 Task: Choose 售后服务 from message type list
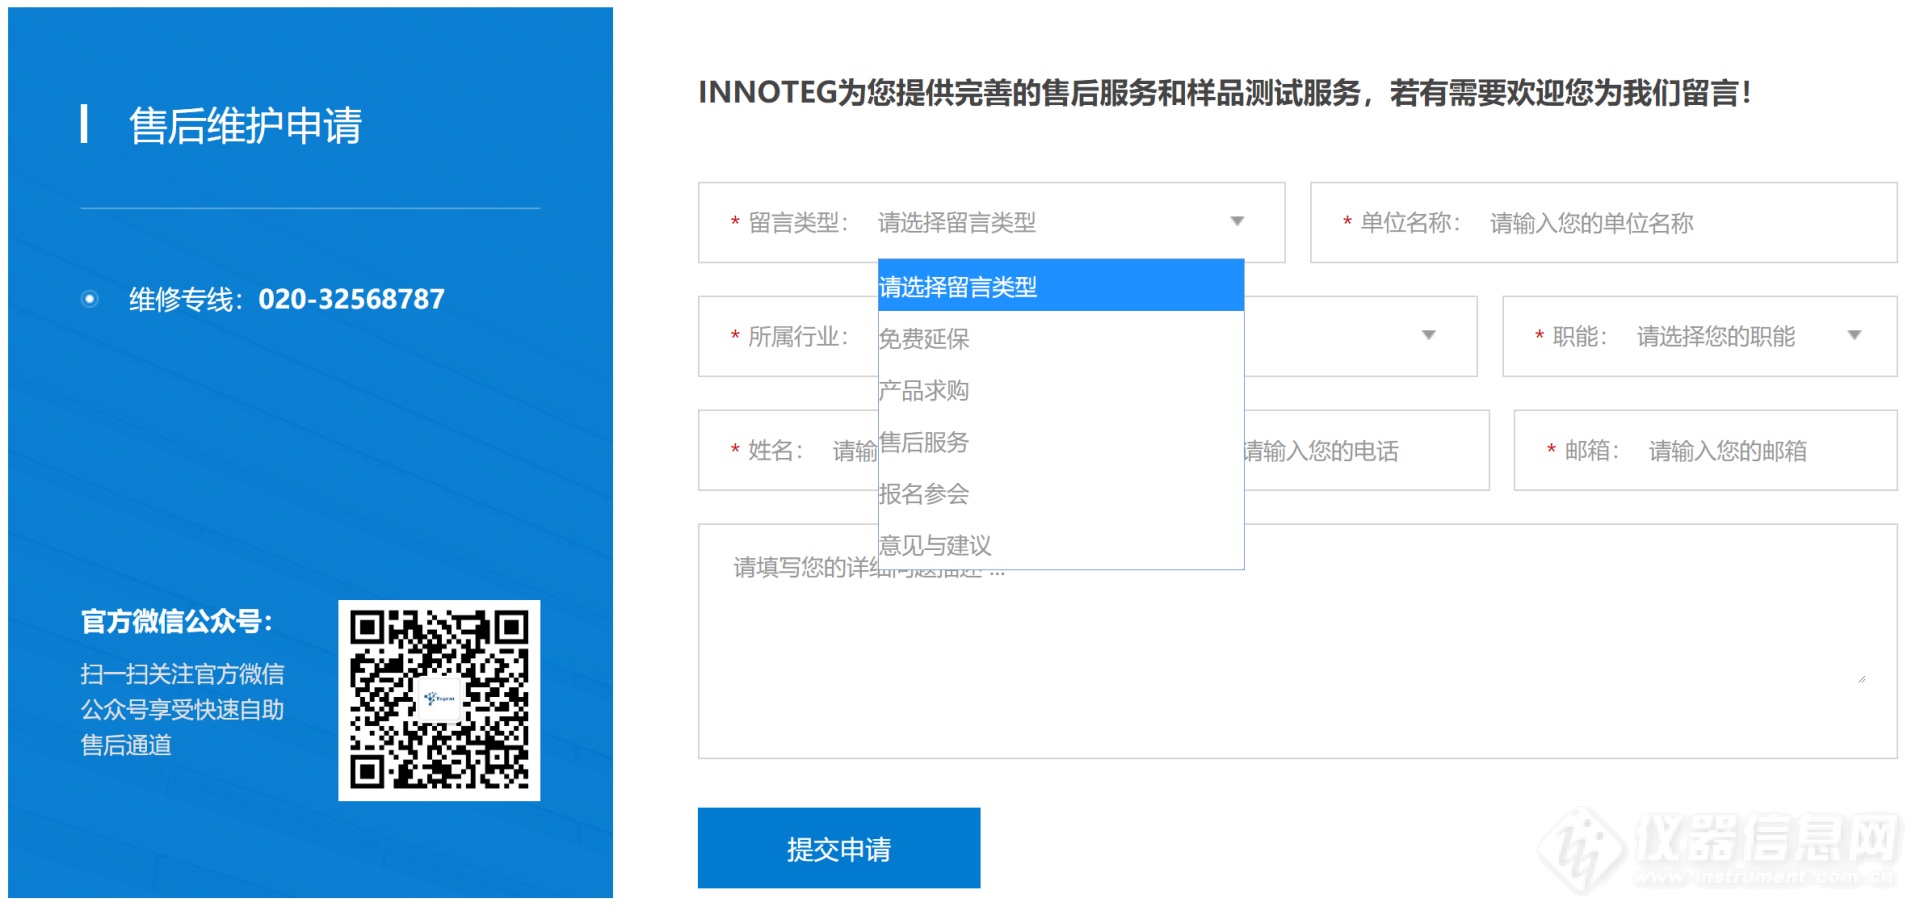pos(1061,442)
